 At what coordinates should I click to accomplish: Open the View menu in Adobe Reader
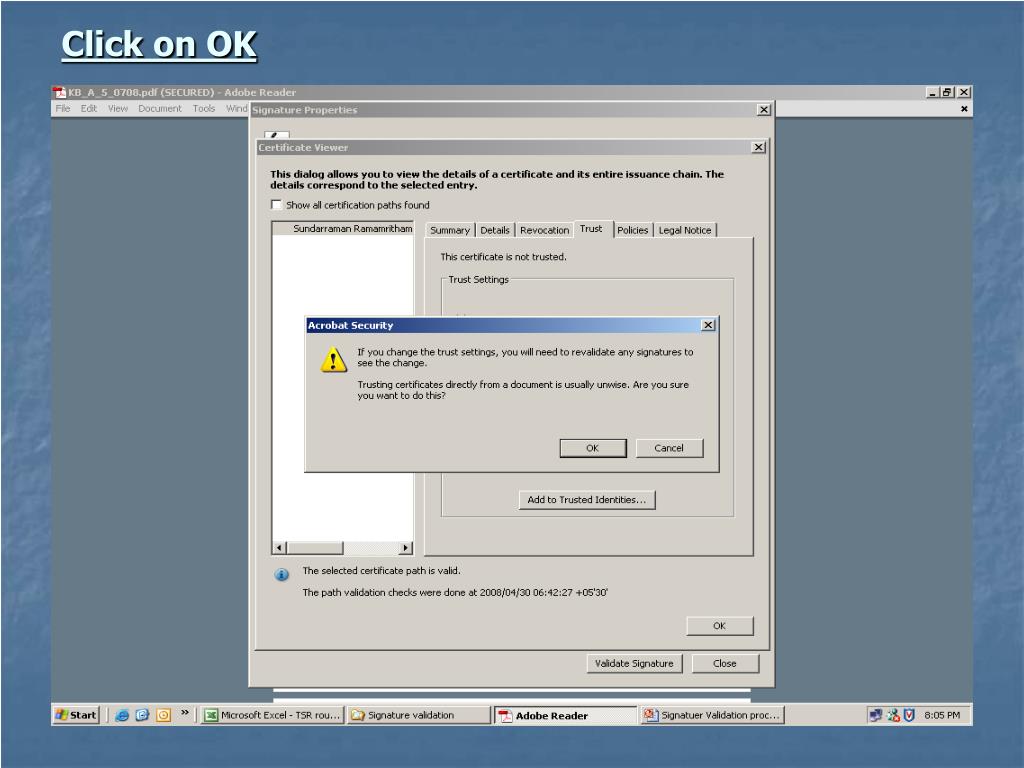point(118,108)
